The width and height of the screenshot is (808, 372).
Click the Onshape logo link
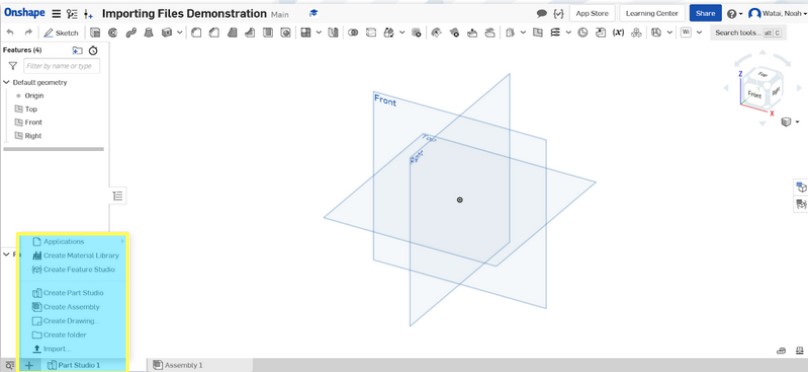click(x=26, y=13)
